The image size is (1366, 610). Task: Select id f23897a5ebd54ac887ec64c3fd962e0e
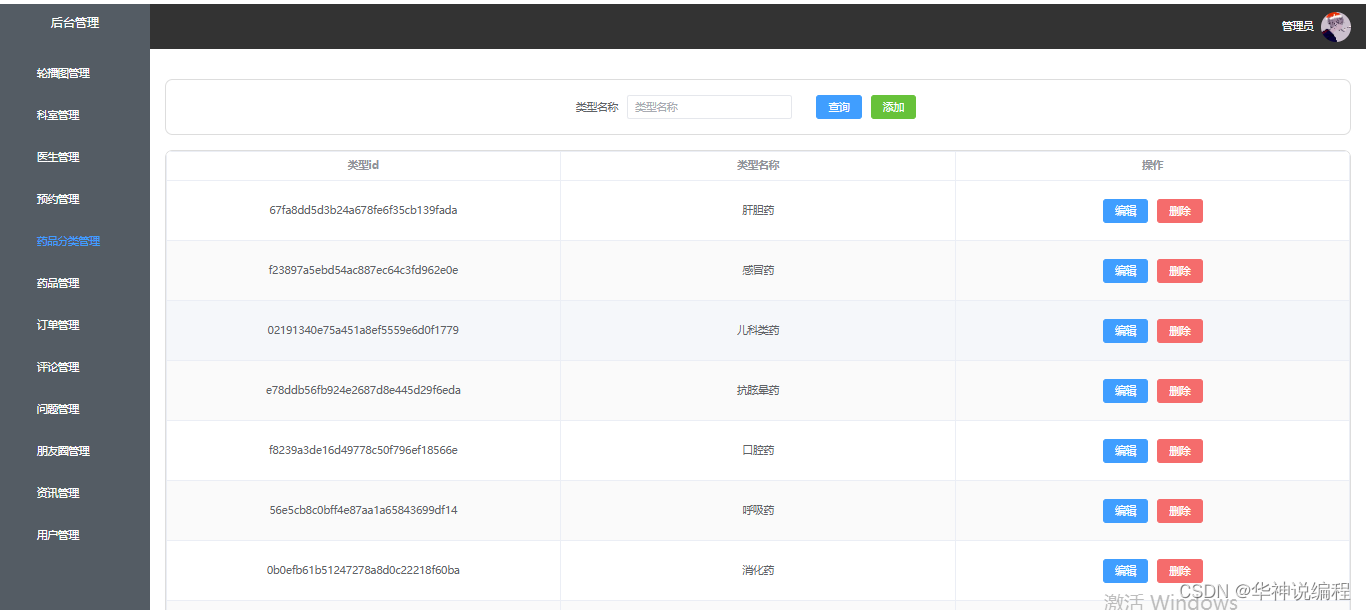[x=363, y=270]
